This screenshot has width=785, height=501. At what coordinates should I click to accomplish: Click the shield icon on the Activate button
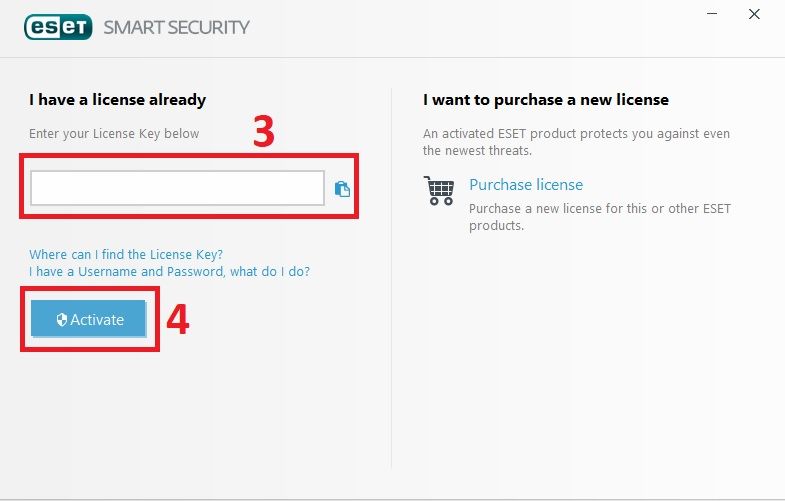[61, 320]
